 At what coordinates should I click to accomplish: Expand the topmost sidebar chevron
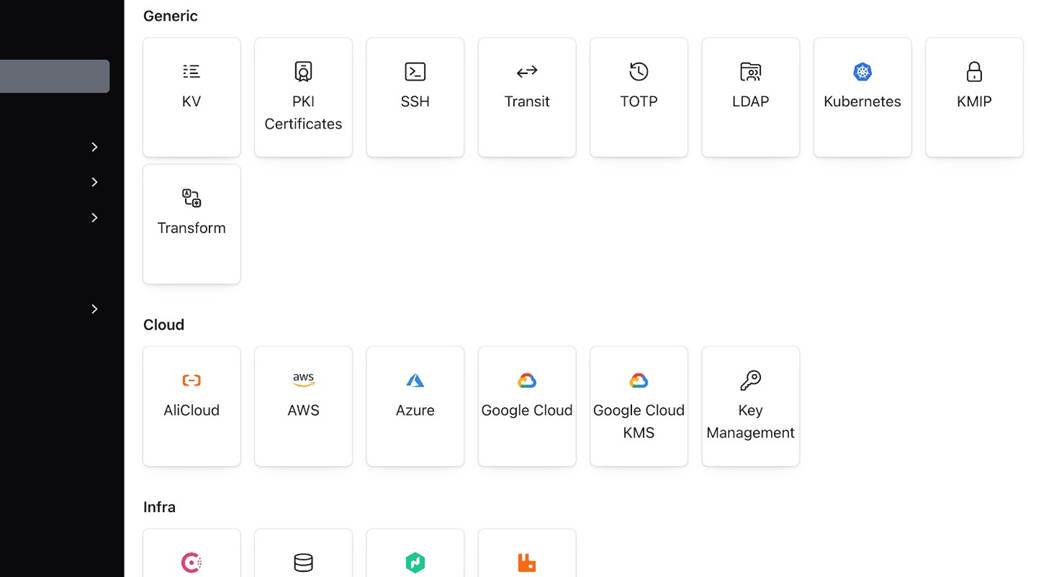pyautogui.click(x=94, y=147)
